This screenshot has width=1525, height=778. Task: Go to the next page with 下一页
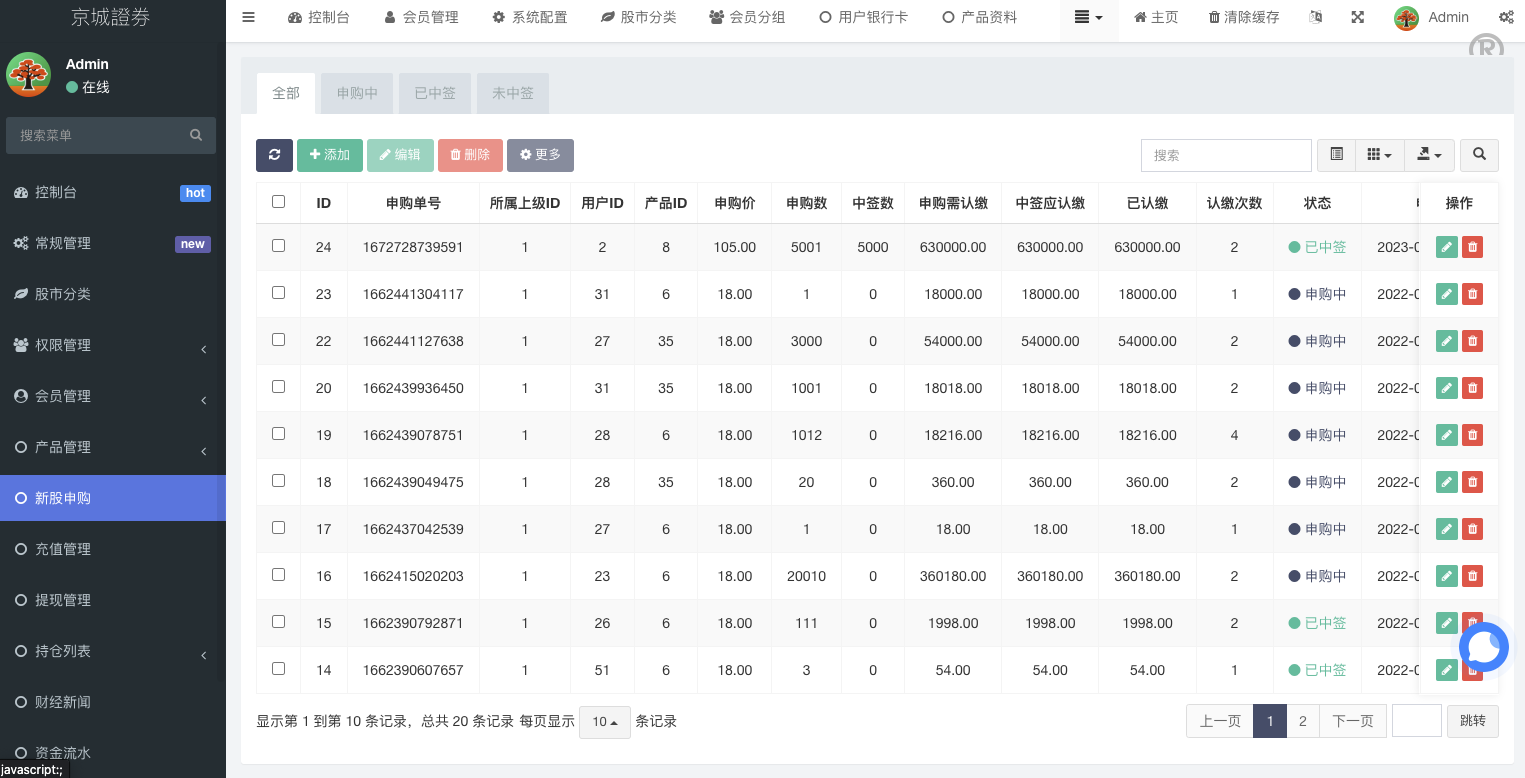pos(1352,721)
